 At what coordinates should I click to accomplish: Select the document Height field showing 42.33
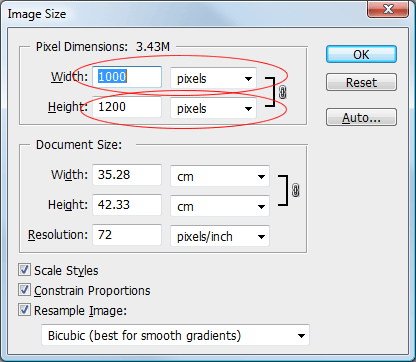(x=127, y=205)
